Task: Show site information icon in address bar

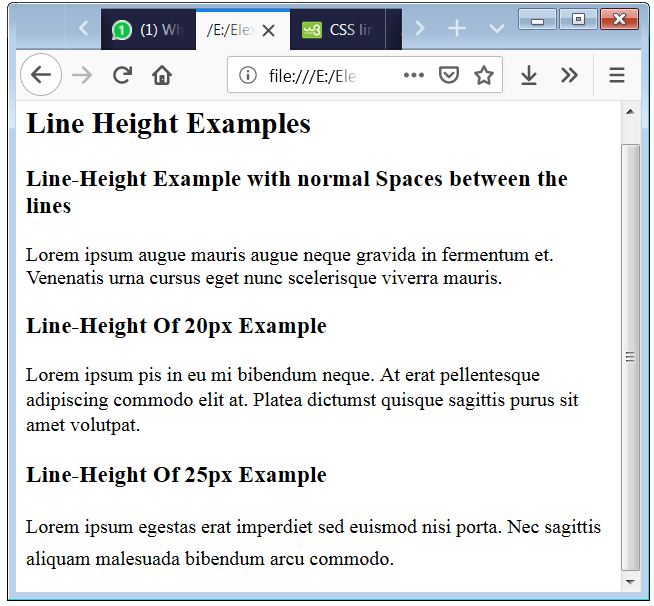Action: tap(248, 76)
